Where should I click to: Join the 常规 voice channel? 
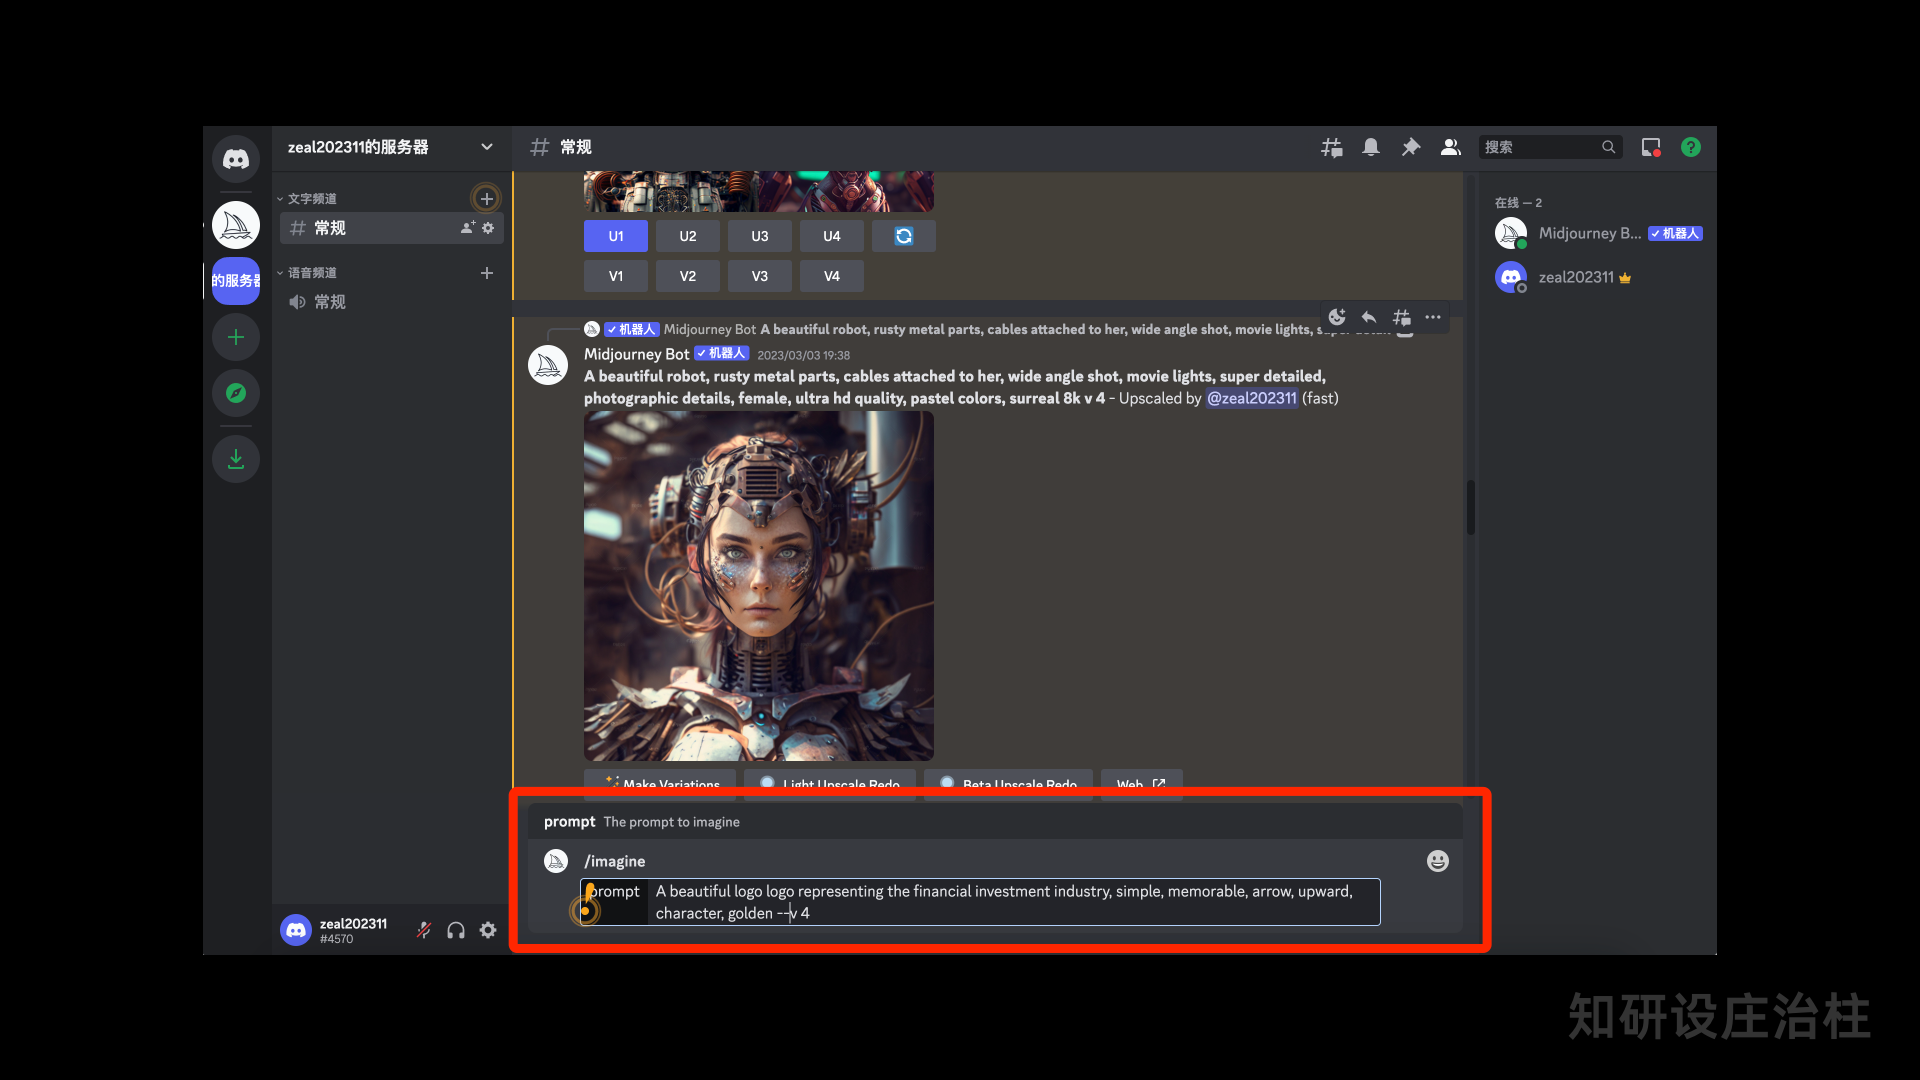330,302
